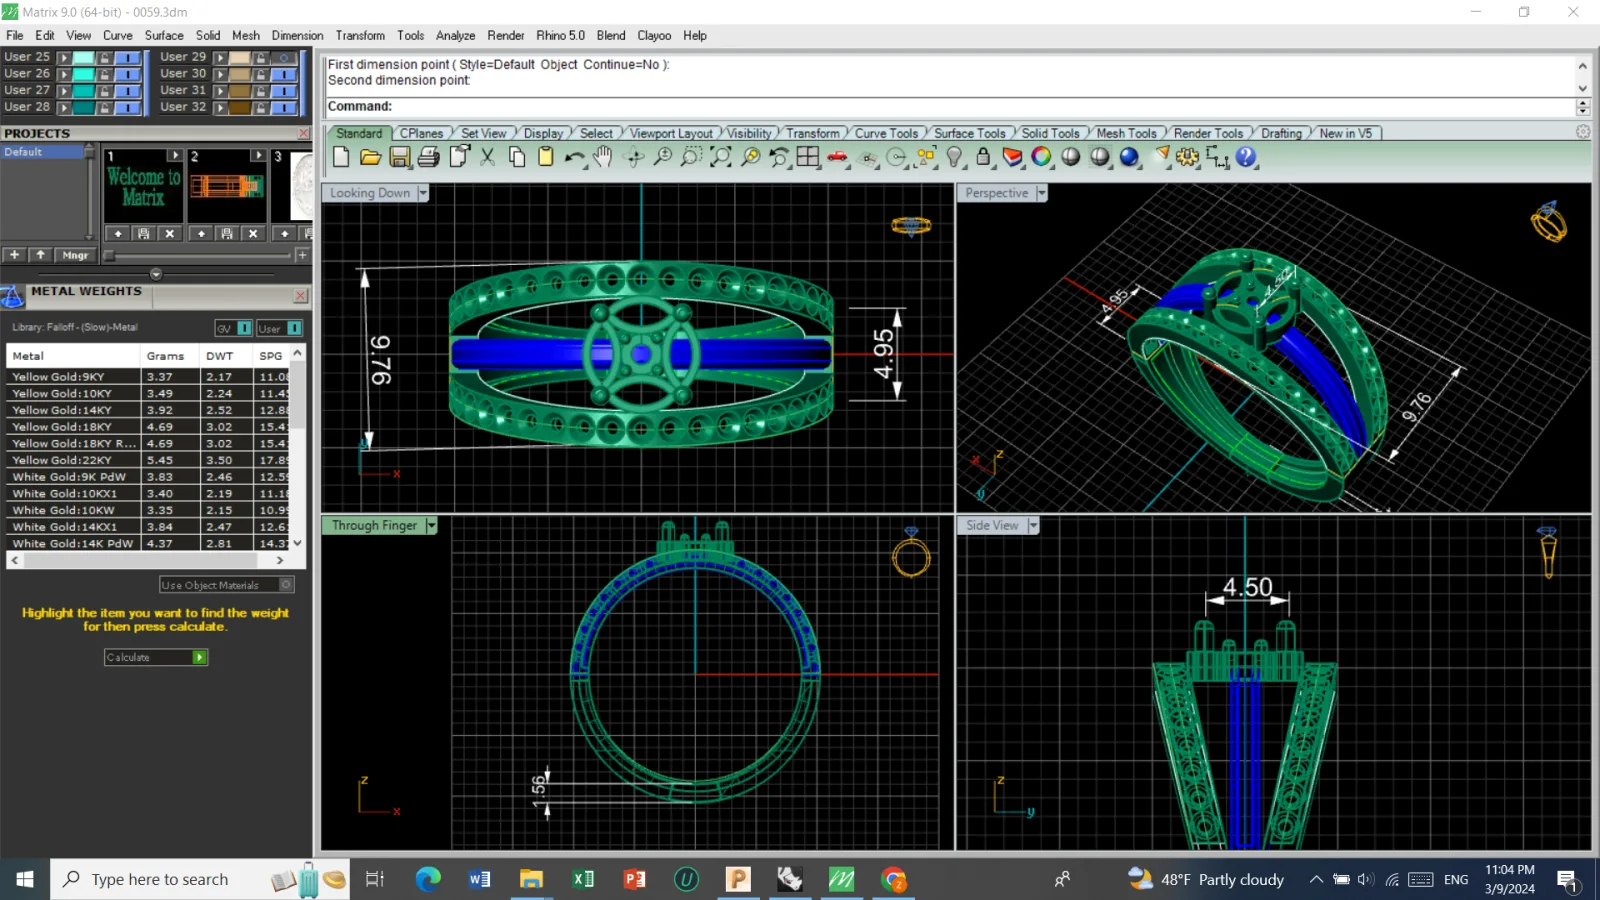Viewport: 1600px width, 900px height.
Task: Toggle the User switch in Metal Weights
Action: click(x=294, y=328)
